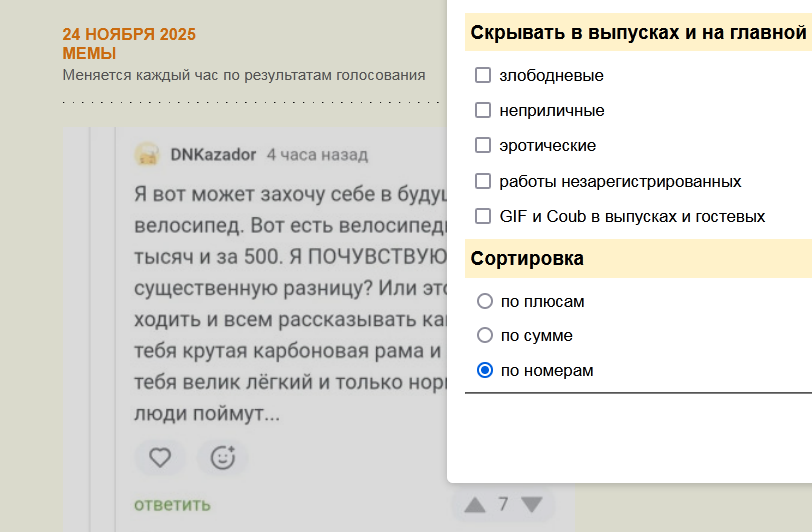The width and height of the screenshot is (812, 532).
Task: Click the "4 часа назад" timestamp
Action: click(x=317, y=155)
